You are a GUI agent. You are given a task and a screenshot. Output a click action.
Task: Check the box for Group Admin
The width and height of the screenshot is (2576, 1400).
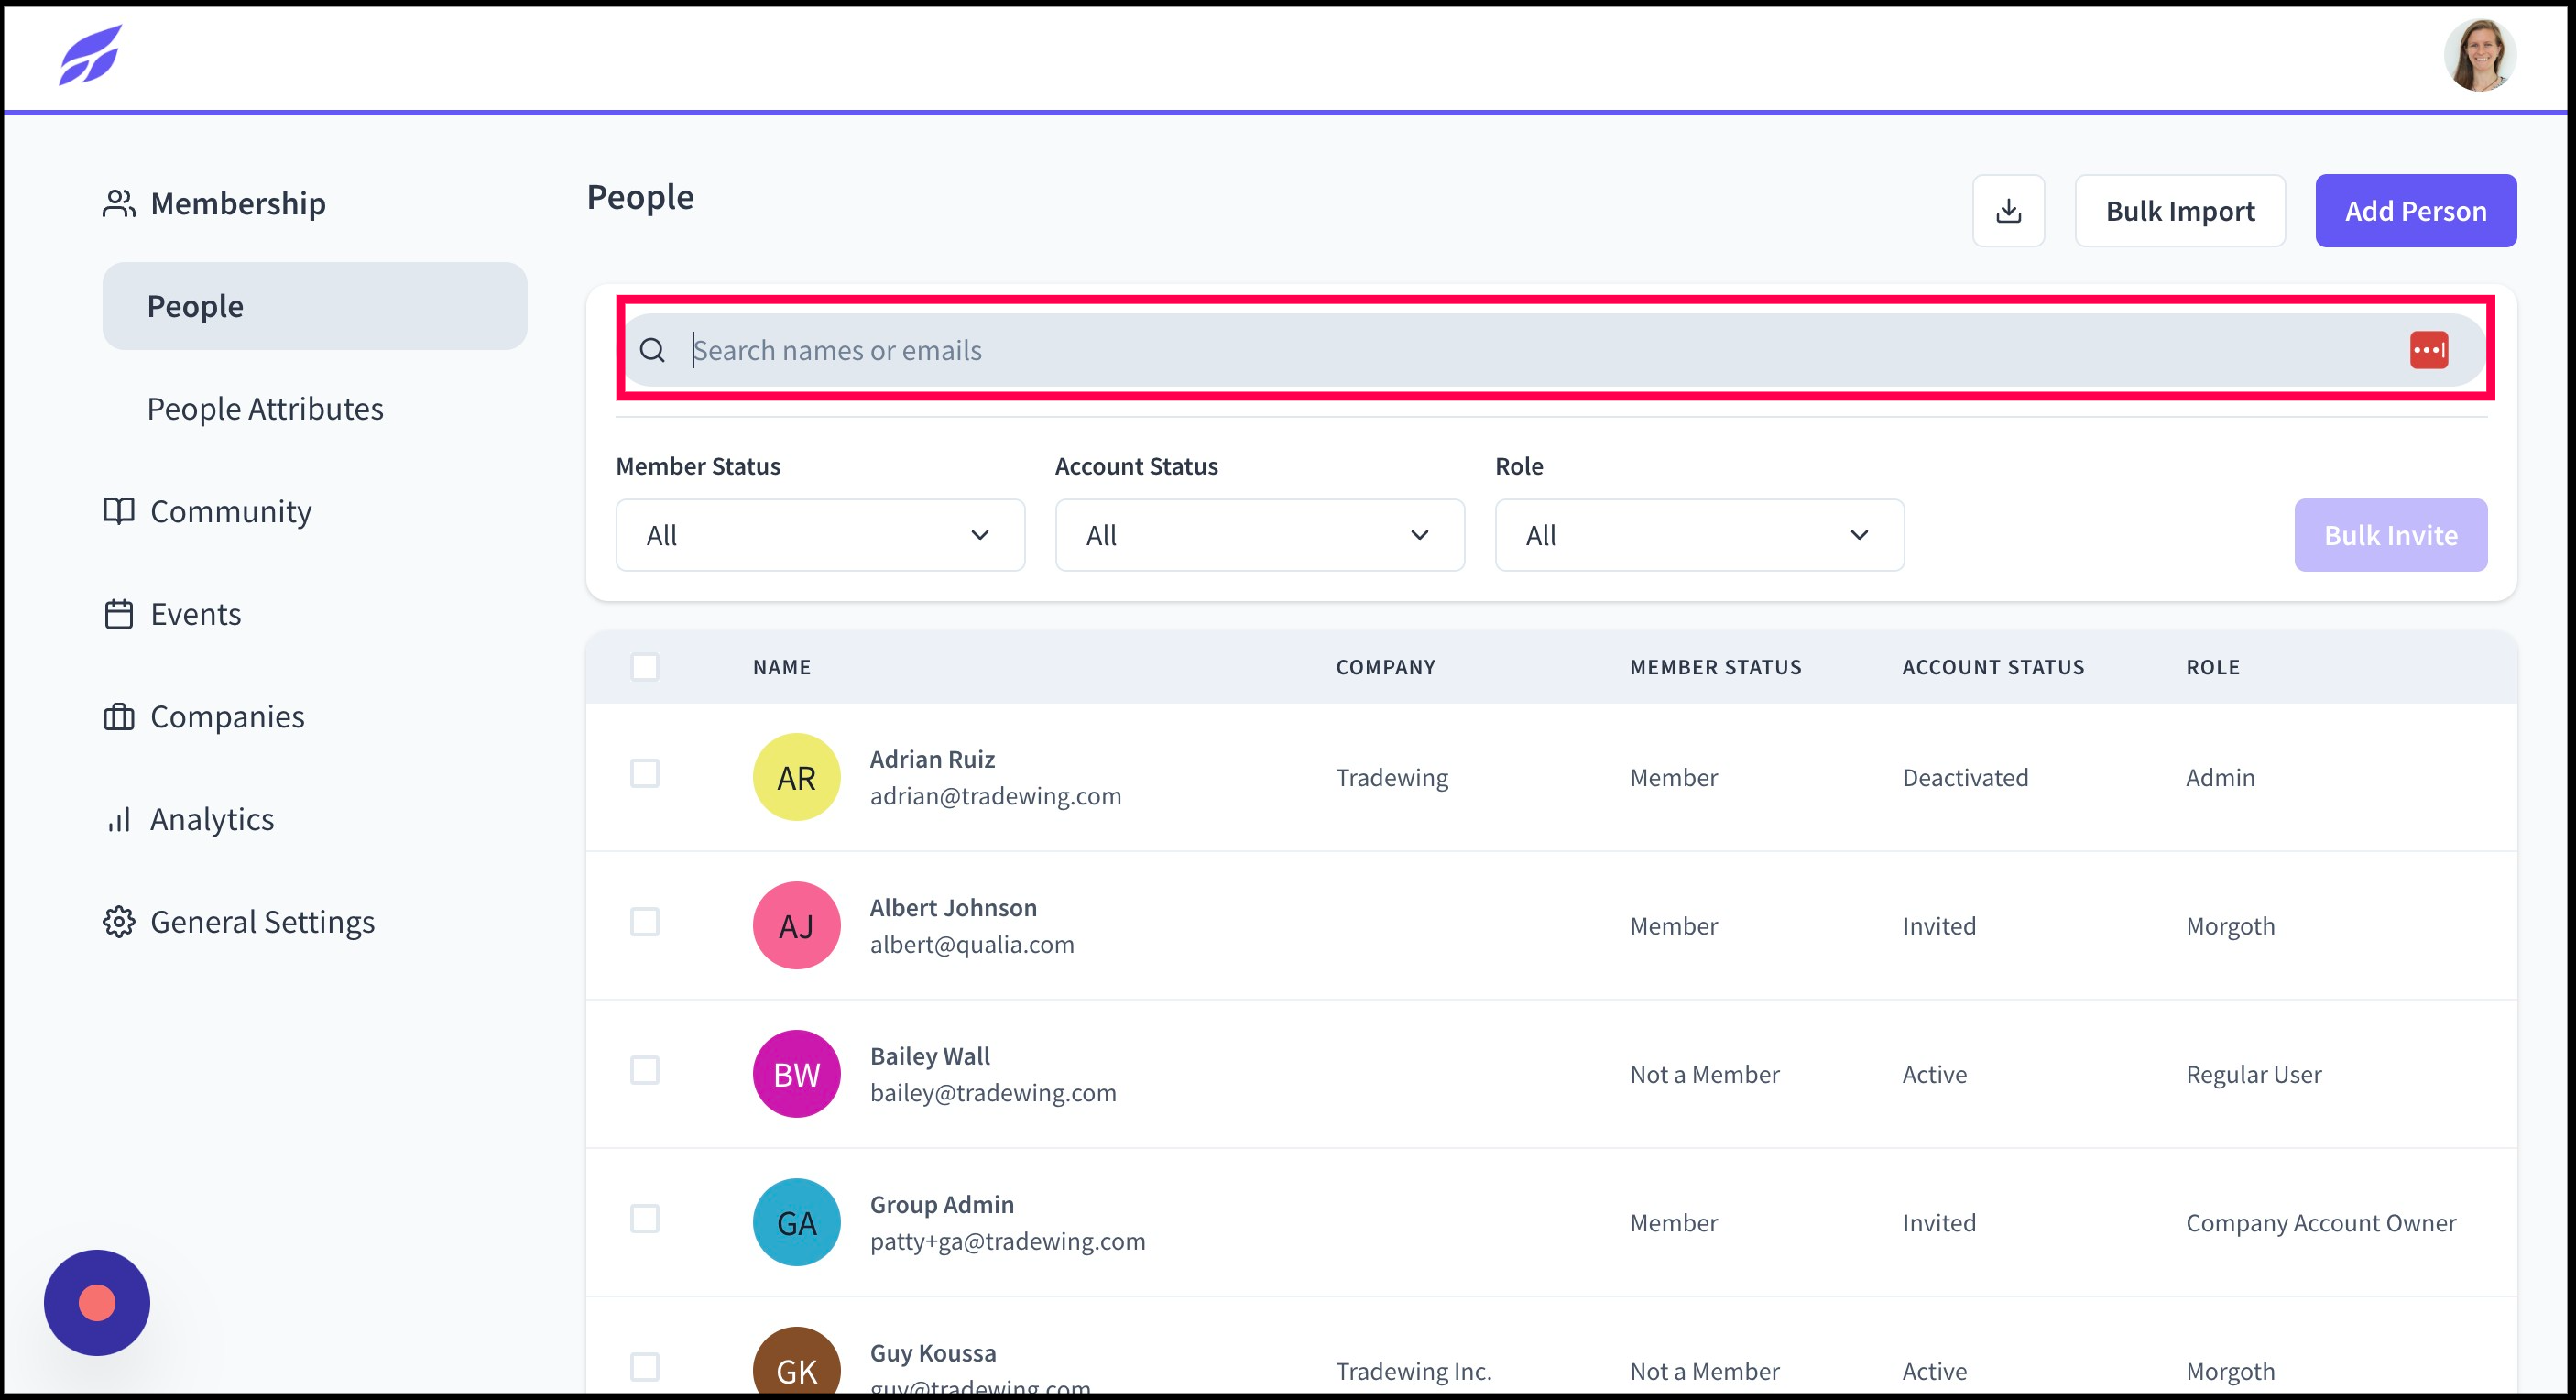click(645, 1219)
